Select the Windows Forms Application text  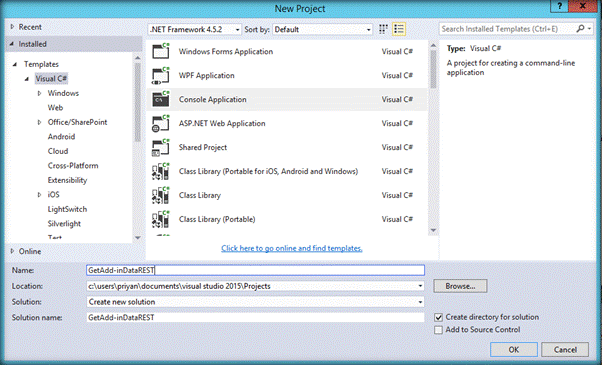point(226,52)
